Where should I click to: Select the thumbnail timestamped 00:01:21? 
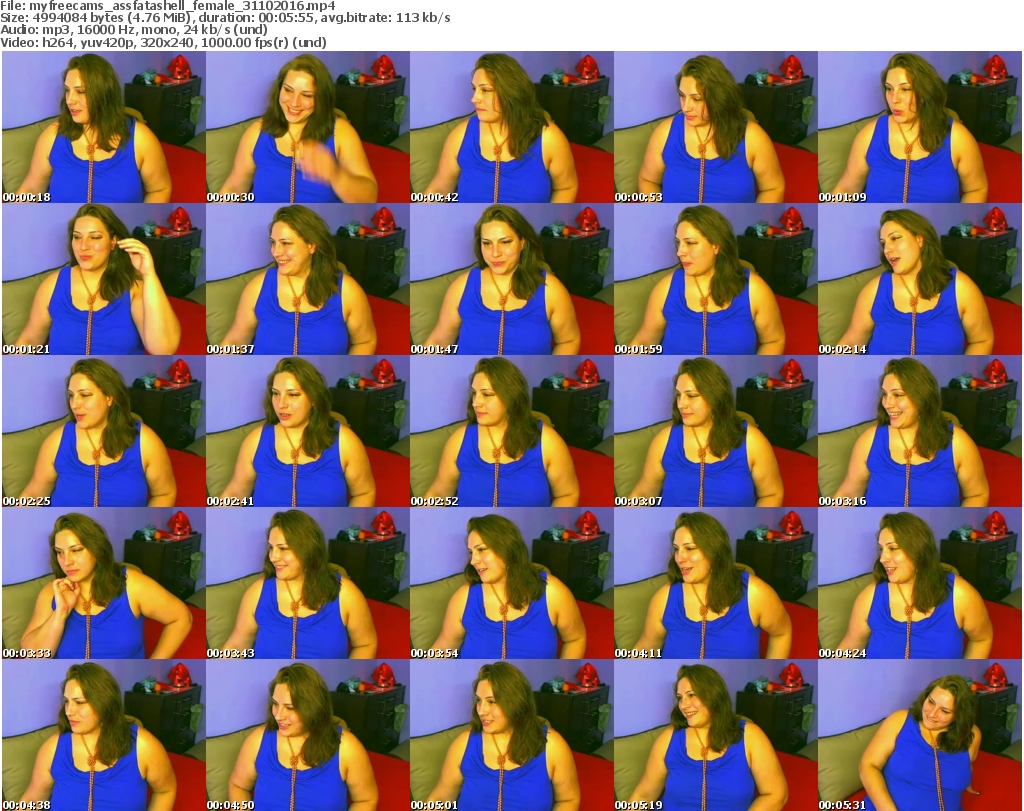(104, 279)
